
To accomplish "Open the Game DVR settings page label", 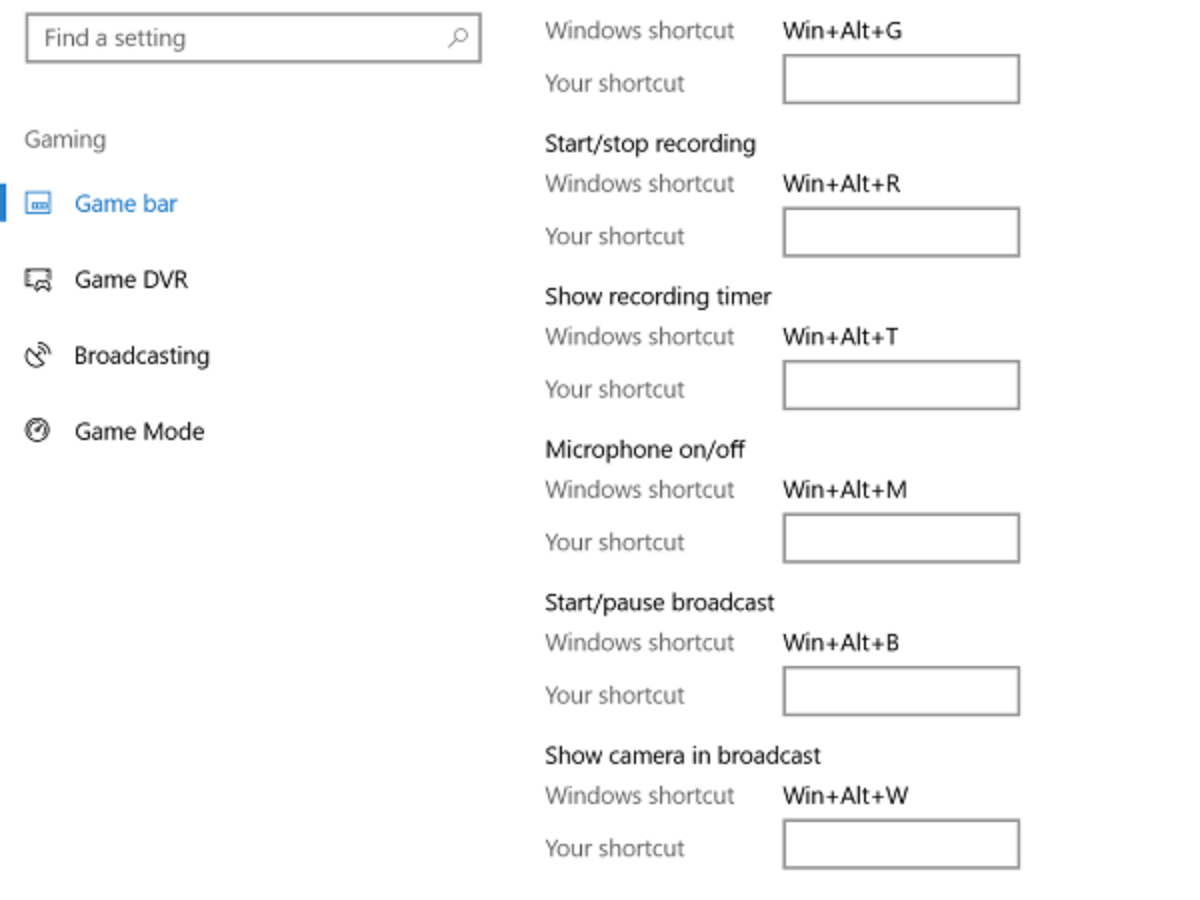I will (131, 280).
